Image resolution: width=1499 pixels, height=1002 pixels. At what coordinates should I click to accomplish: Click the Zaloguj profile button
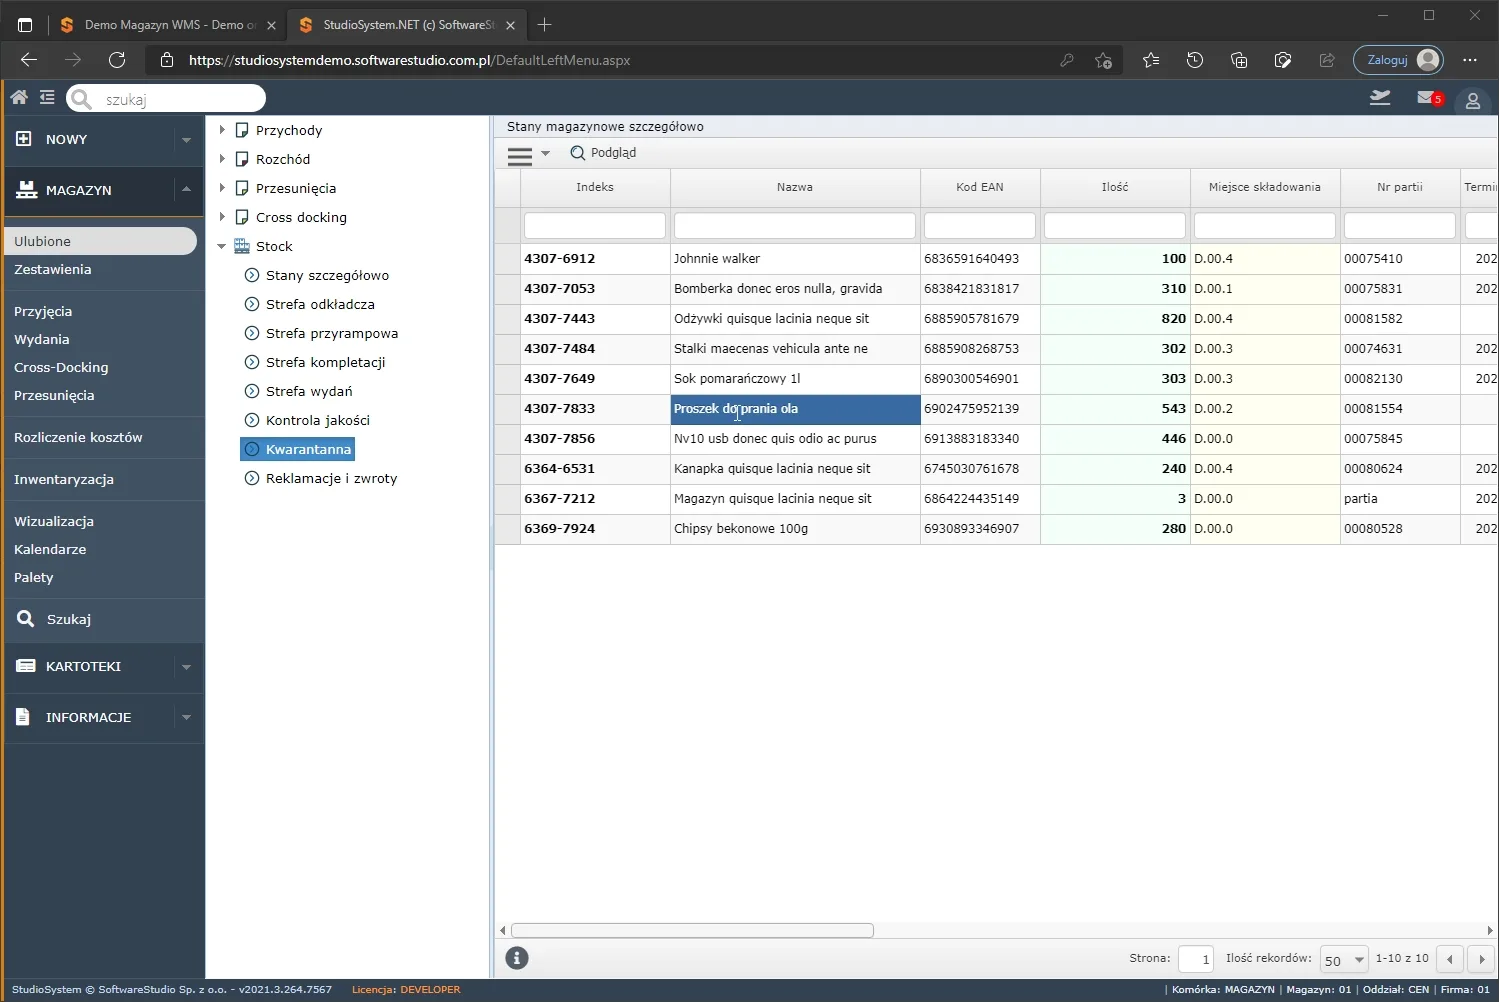tap(1398, 60)
